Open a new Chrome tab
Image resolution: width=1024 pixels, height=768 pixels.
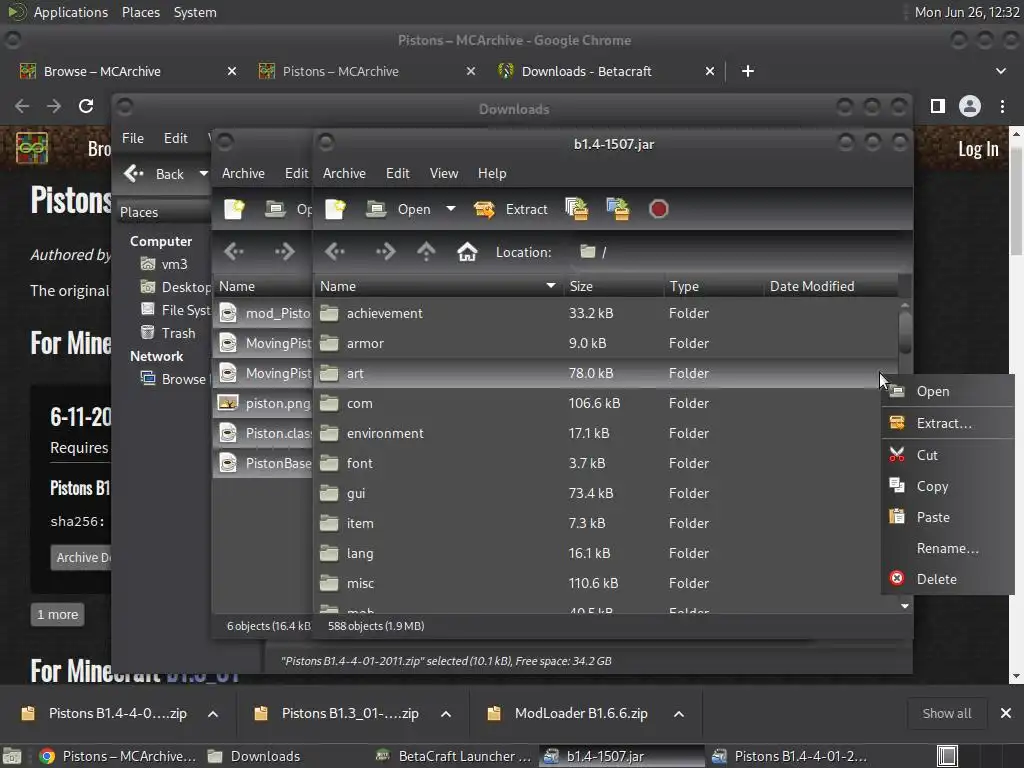(748, 71)
